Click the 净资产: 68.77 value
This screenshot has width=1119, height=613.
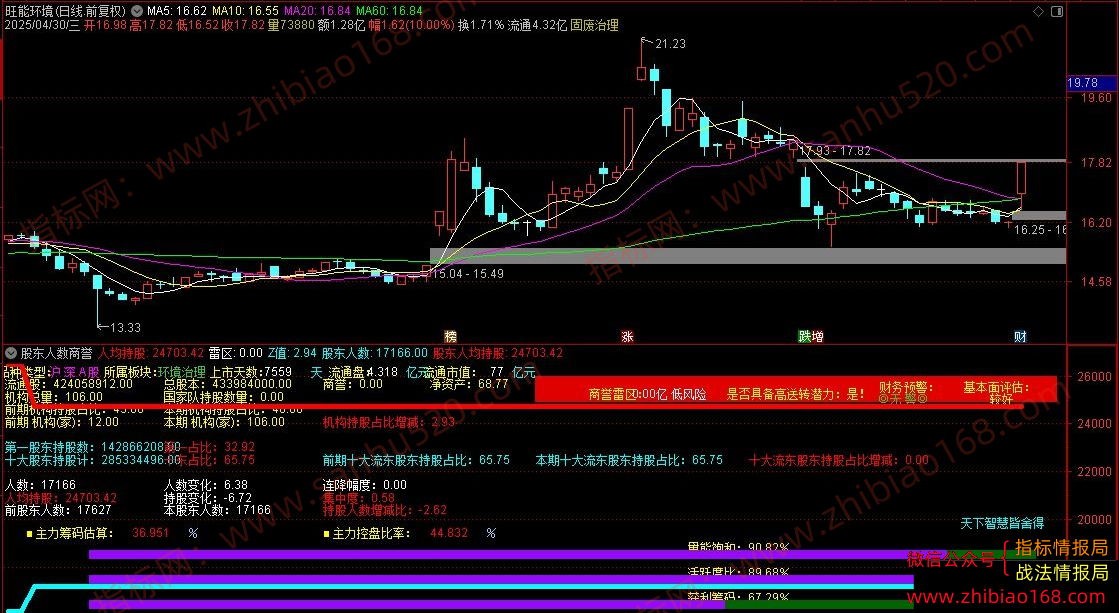pos(469,384)
